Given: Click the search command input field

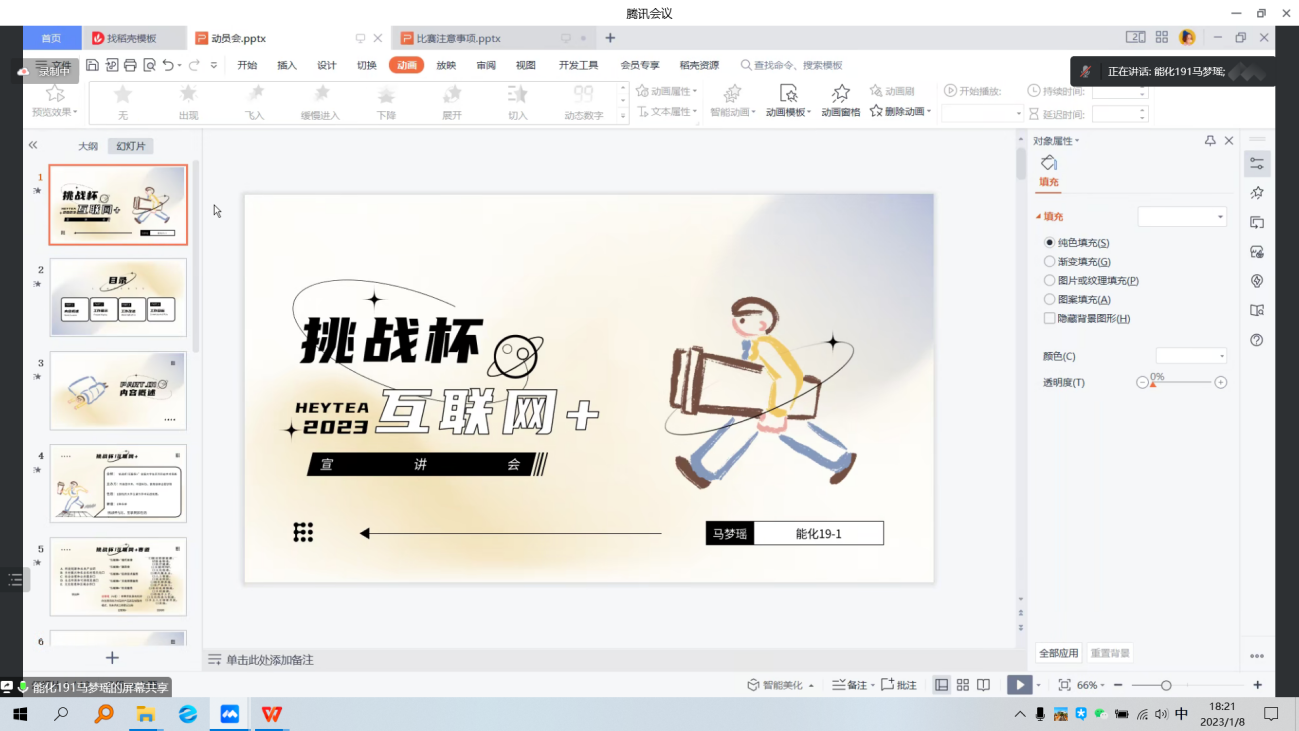Looking at the screenshot, I should coord(798,65).
